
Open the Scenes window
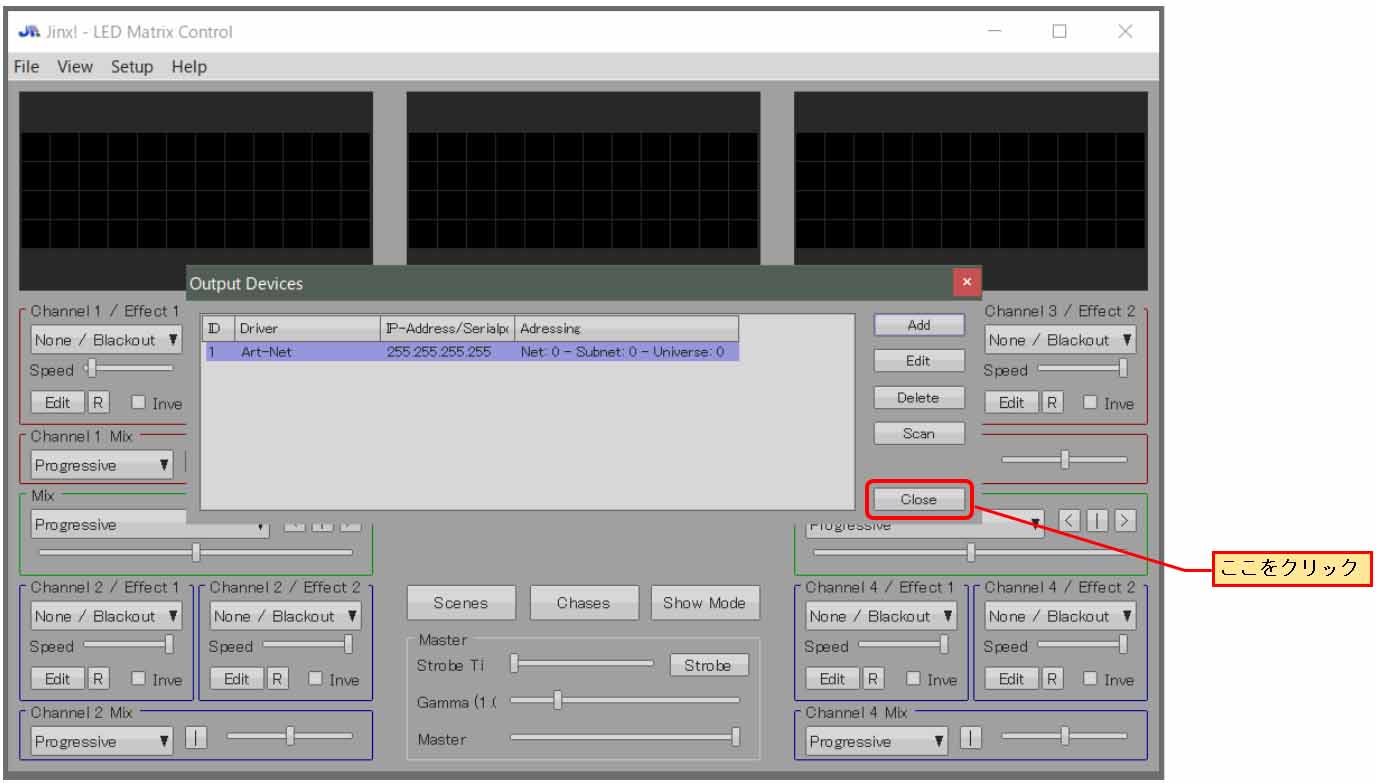click(x=461, y=603)
